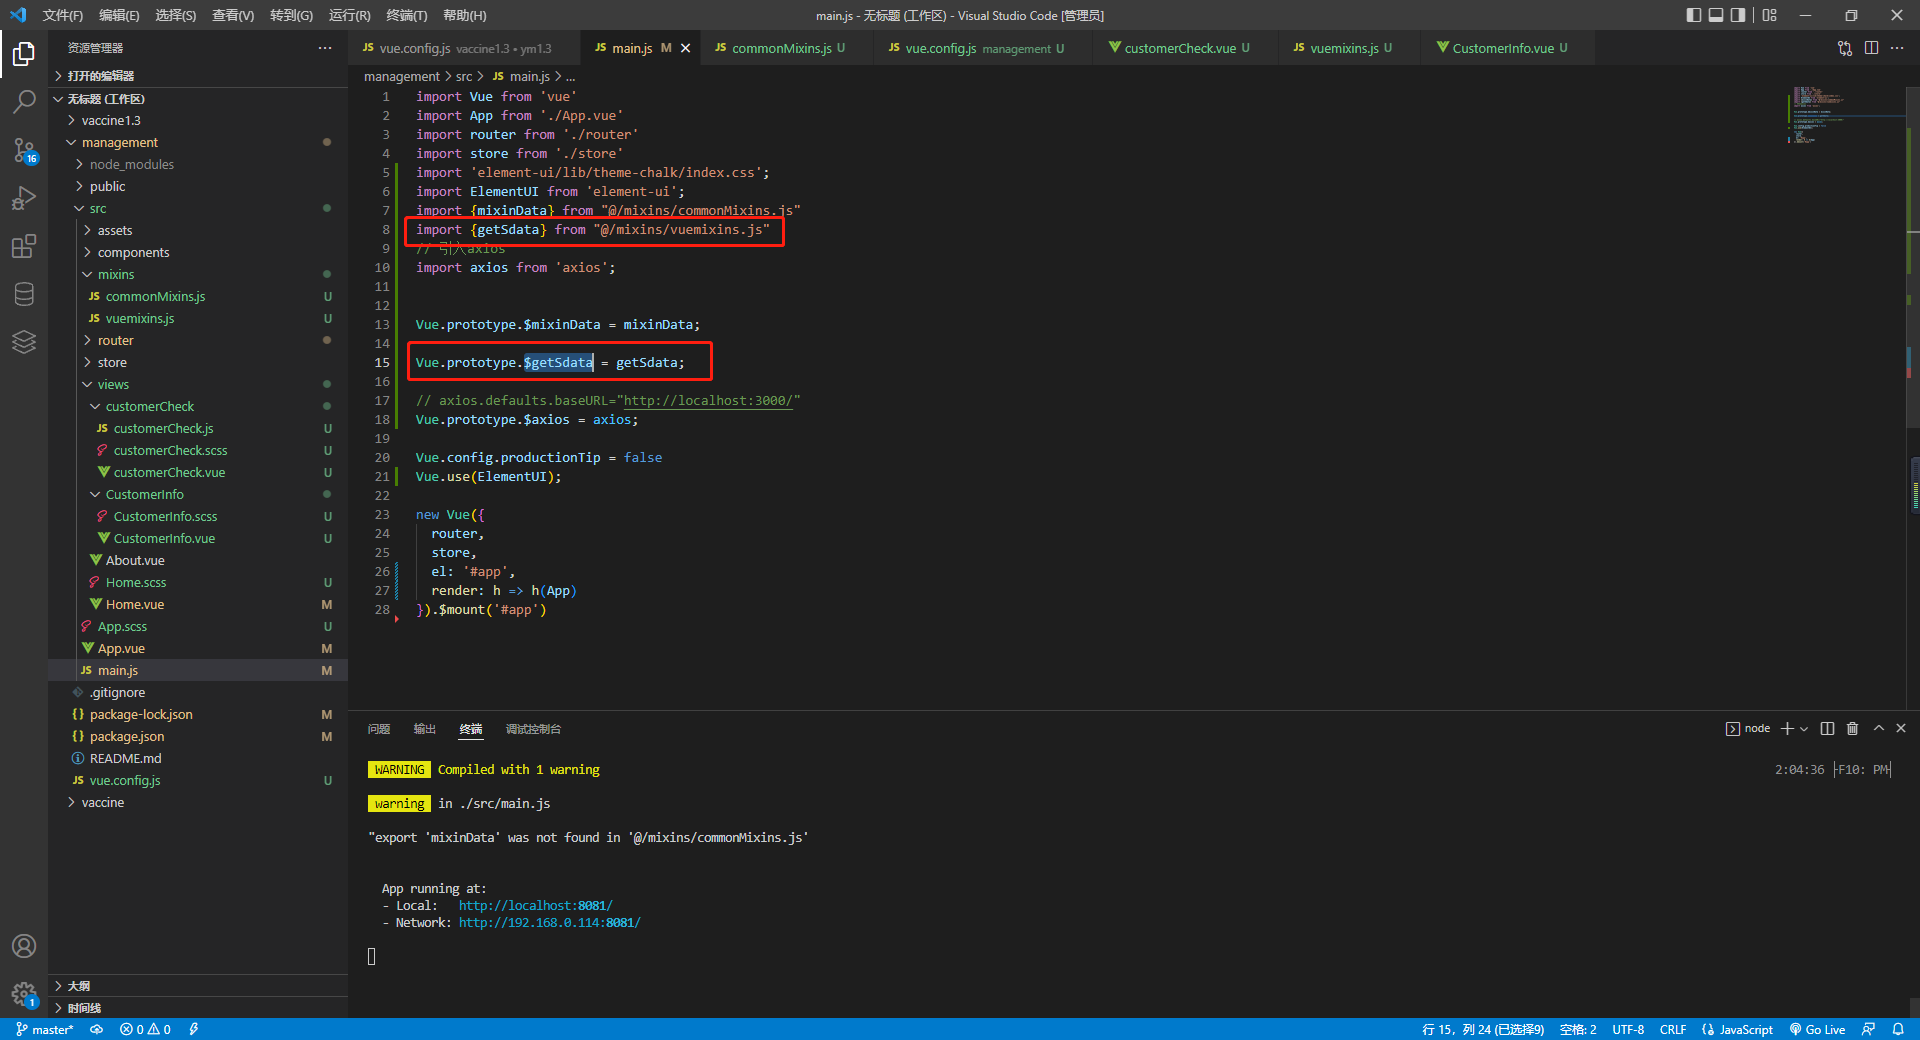Screen dimensions: 1920x1040
Task: Open Run and Debug view
Action: (x=24, y=198)
